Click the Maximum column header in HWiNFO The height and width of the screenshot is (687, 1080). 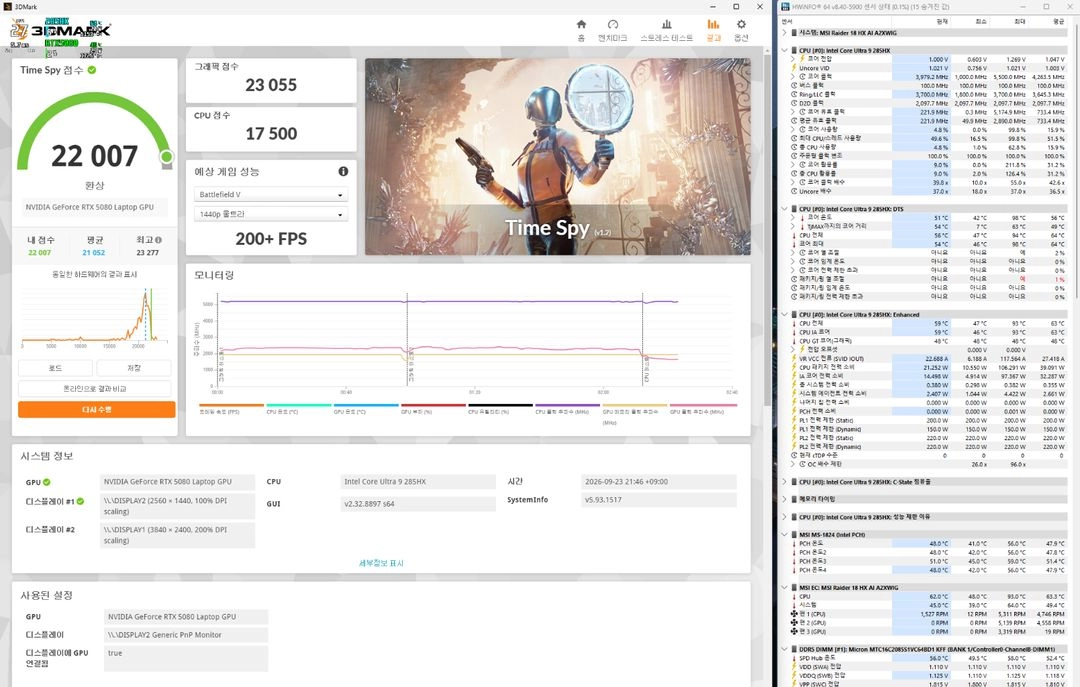[x=1019, y=21]
